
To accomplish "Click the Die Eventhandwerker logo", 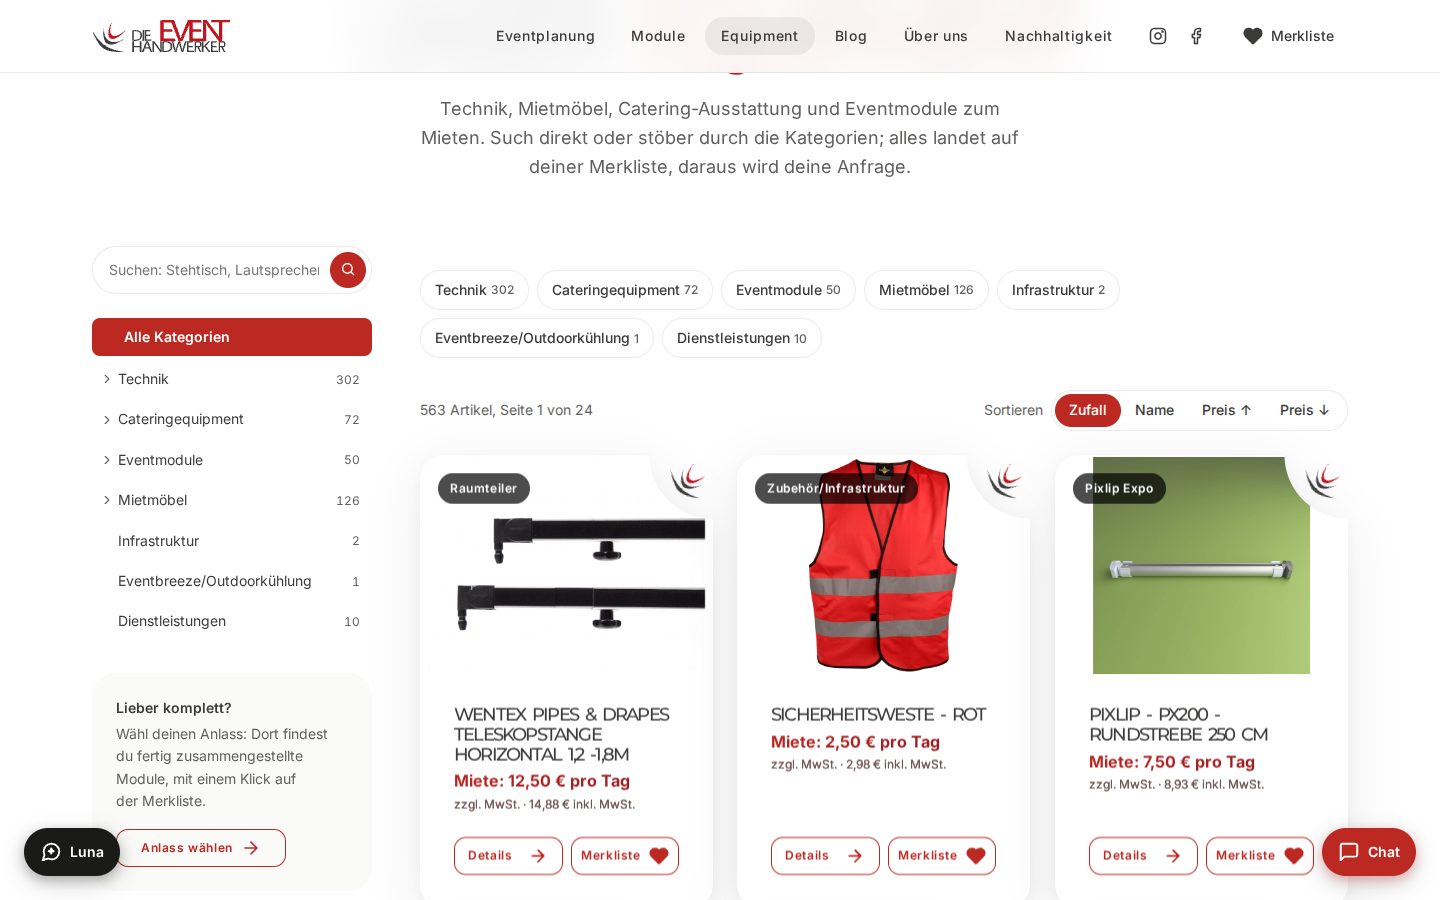I will [x=161, y=36].
